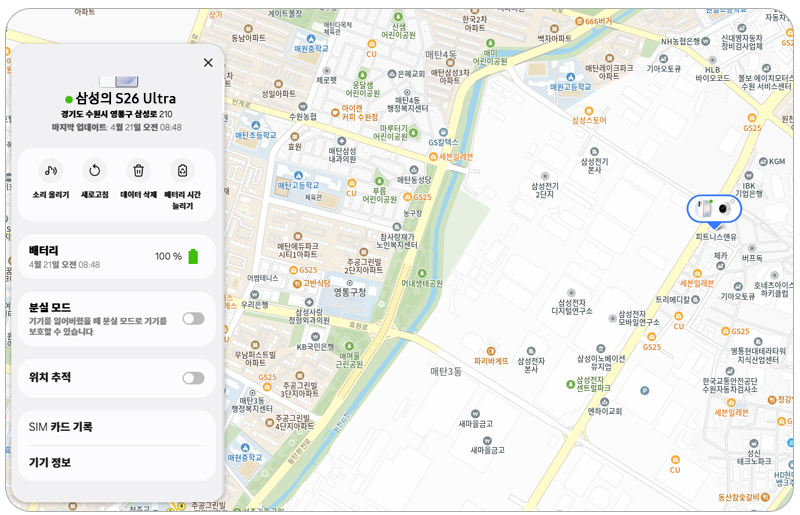Click the 파리바게뜨 map pin
This screenshot has height=515, width=800.
pyautogui.click(x=491, y=351)
